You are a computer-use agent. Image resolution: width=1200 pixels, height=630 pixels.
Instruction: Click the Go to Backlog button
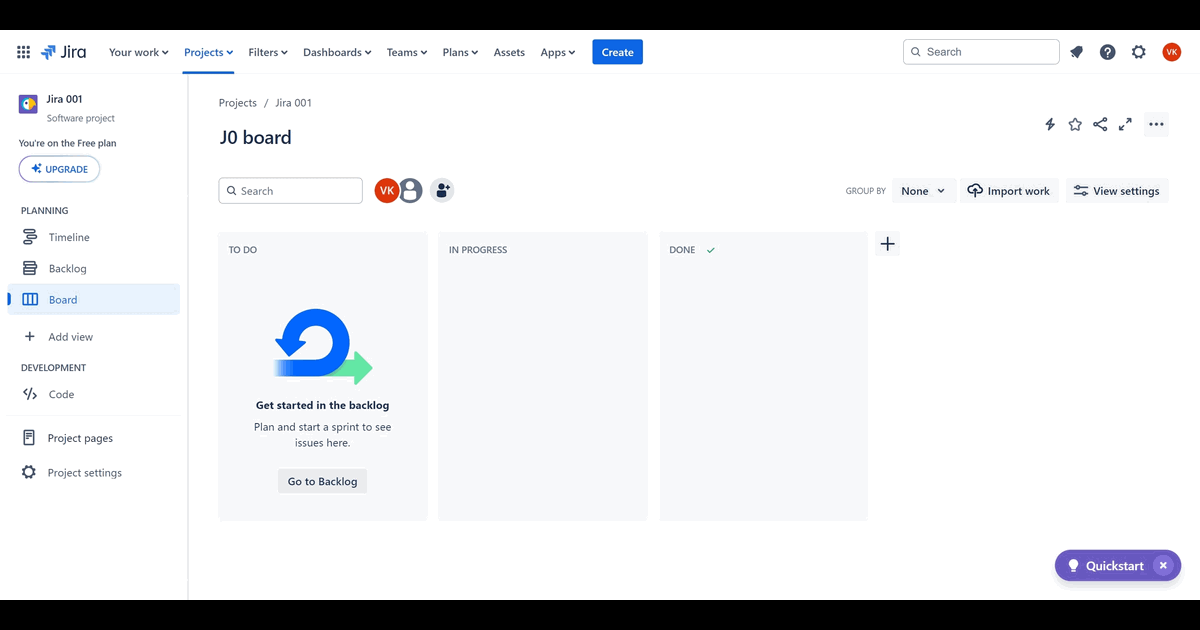click(x=322, y=481)
